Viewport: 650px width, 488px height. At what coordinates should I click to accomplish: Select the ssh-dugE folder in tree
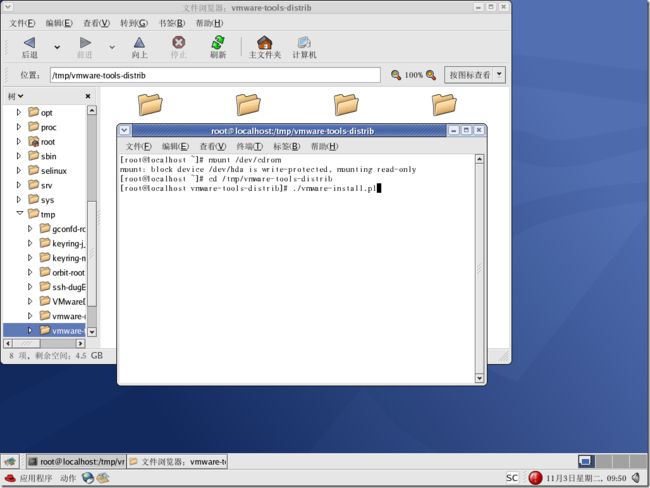[63, 287]
